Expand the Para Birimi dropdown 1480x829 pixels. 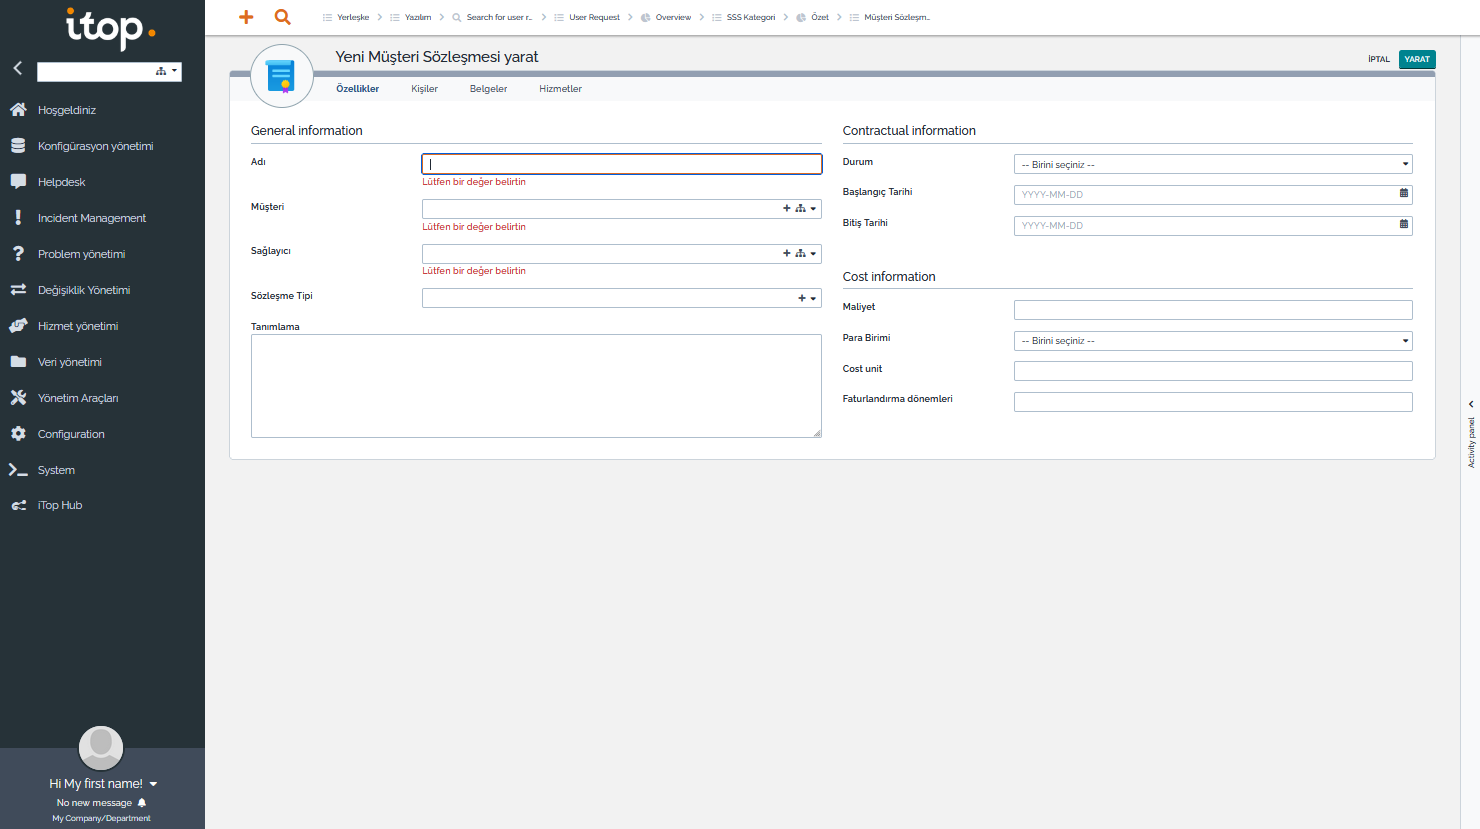pyautogui.click(x=1212, y=341)
